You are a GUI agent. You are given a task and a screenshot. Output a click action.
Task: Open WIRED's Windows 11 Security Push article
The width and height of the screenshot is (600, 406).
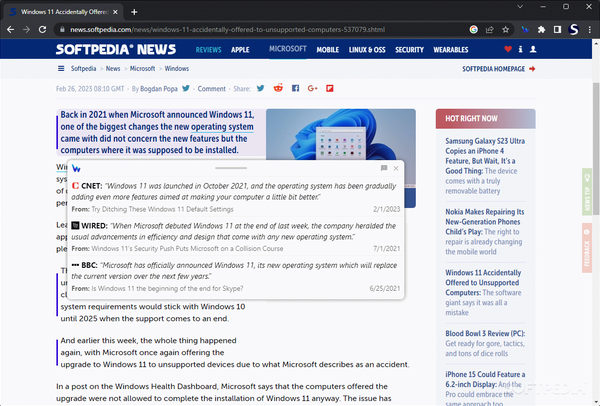click(x=187, y=249)
